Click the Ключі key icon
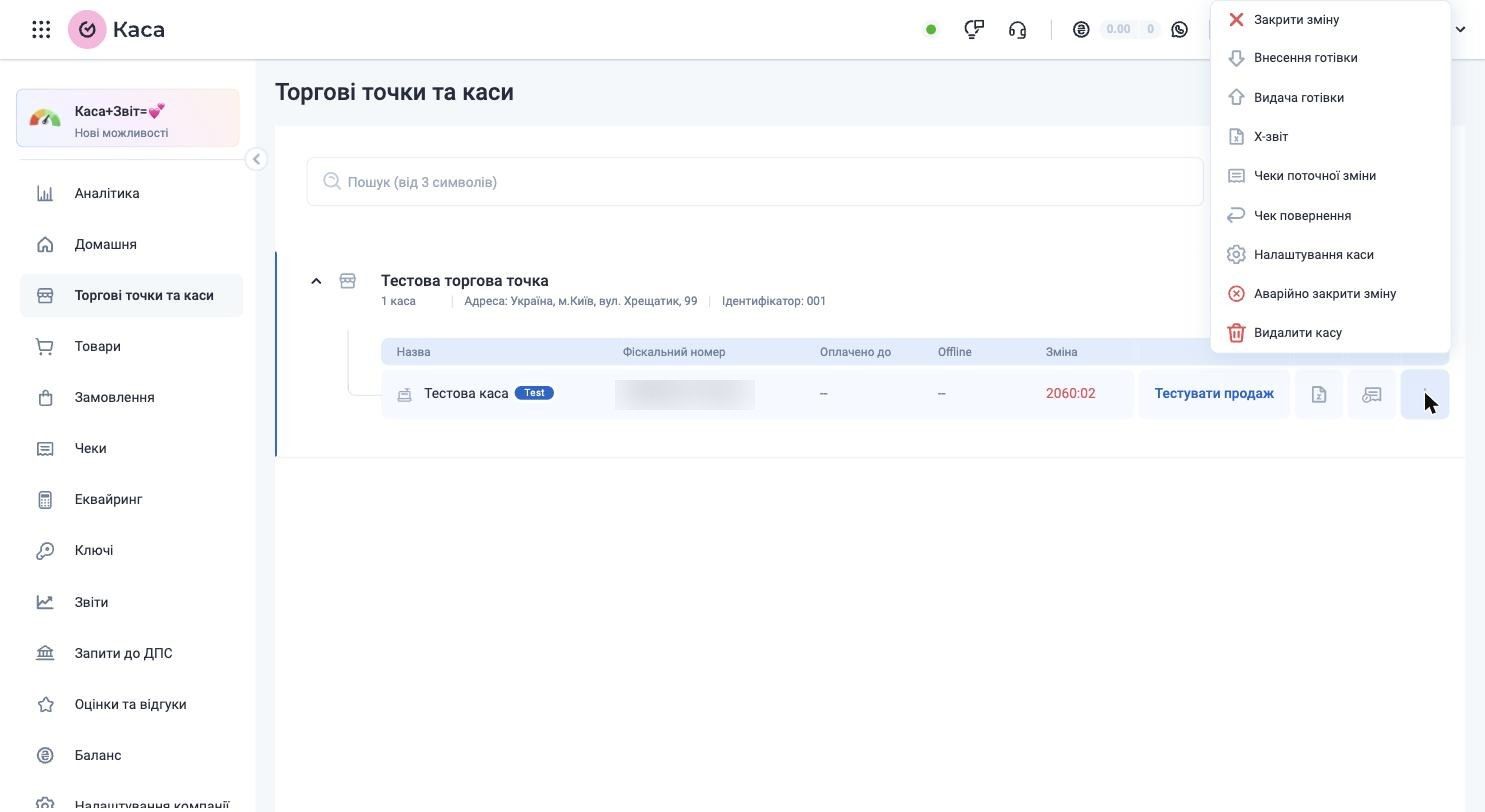 tap(45, 550)
